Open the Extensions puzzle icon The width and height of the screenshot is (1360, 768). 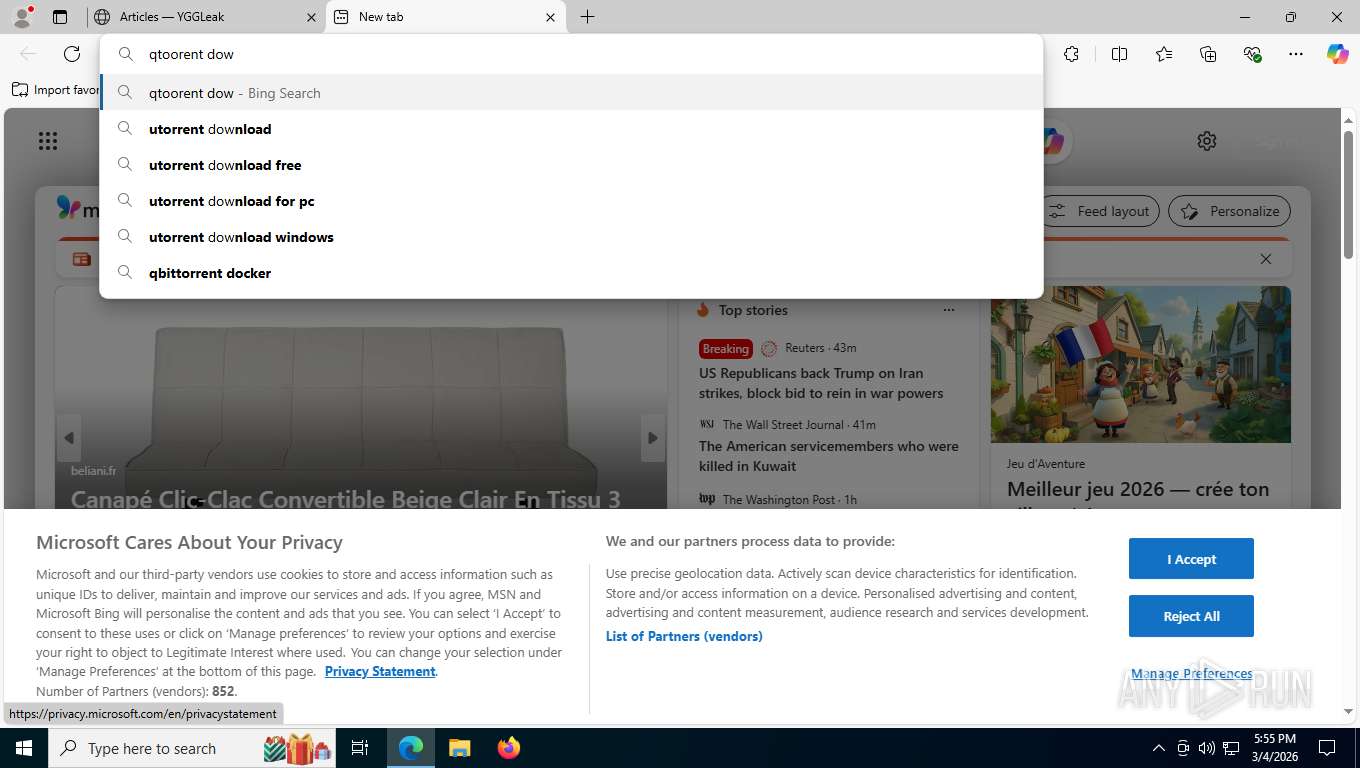1071,54
